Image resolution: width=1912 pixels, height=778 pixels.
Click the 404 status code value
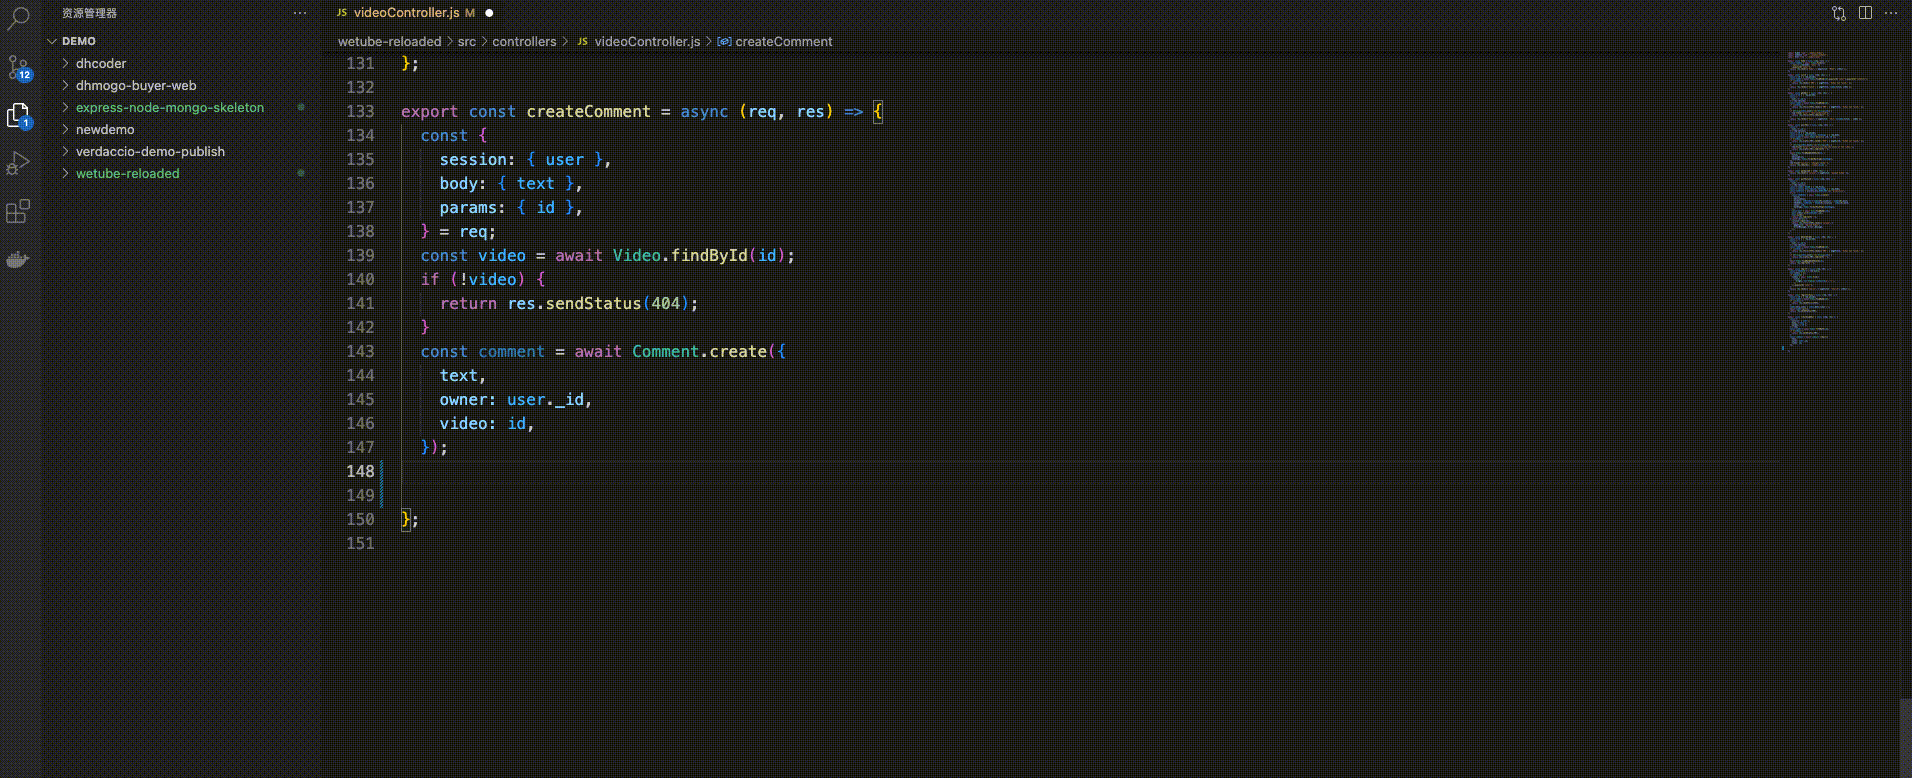[x=665, y=303]
